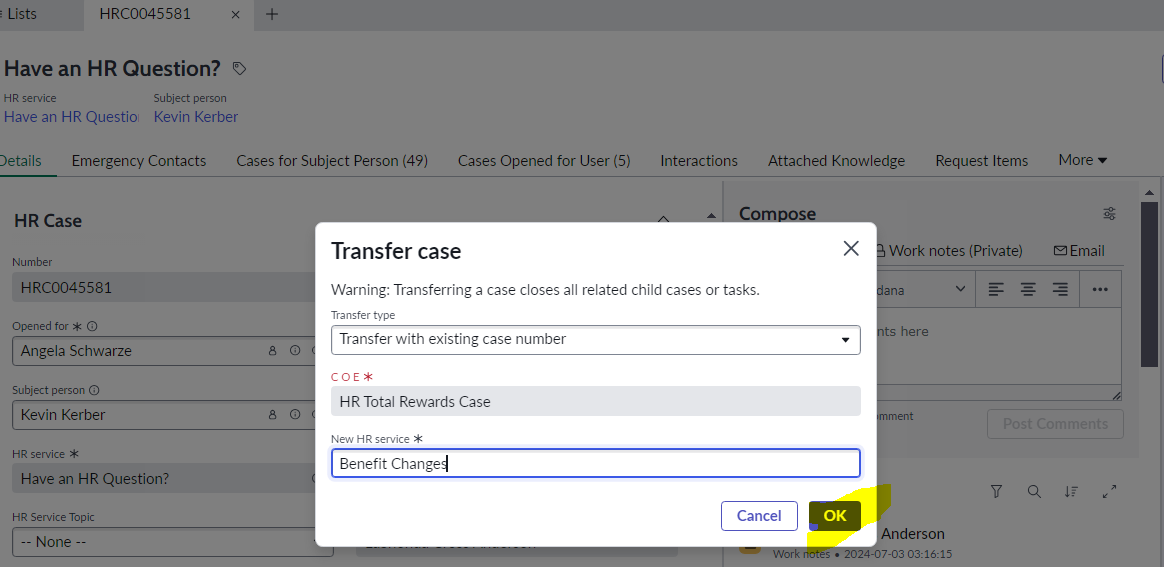The image size is (1164, 567).
Task: Expand the More tabs menu
Action: point(1082,160)
